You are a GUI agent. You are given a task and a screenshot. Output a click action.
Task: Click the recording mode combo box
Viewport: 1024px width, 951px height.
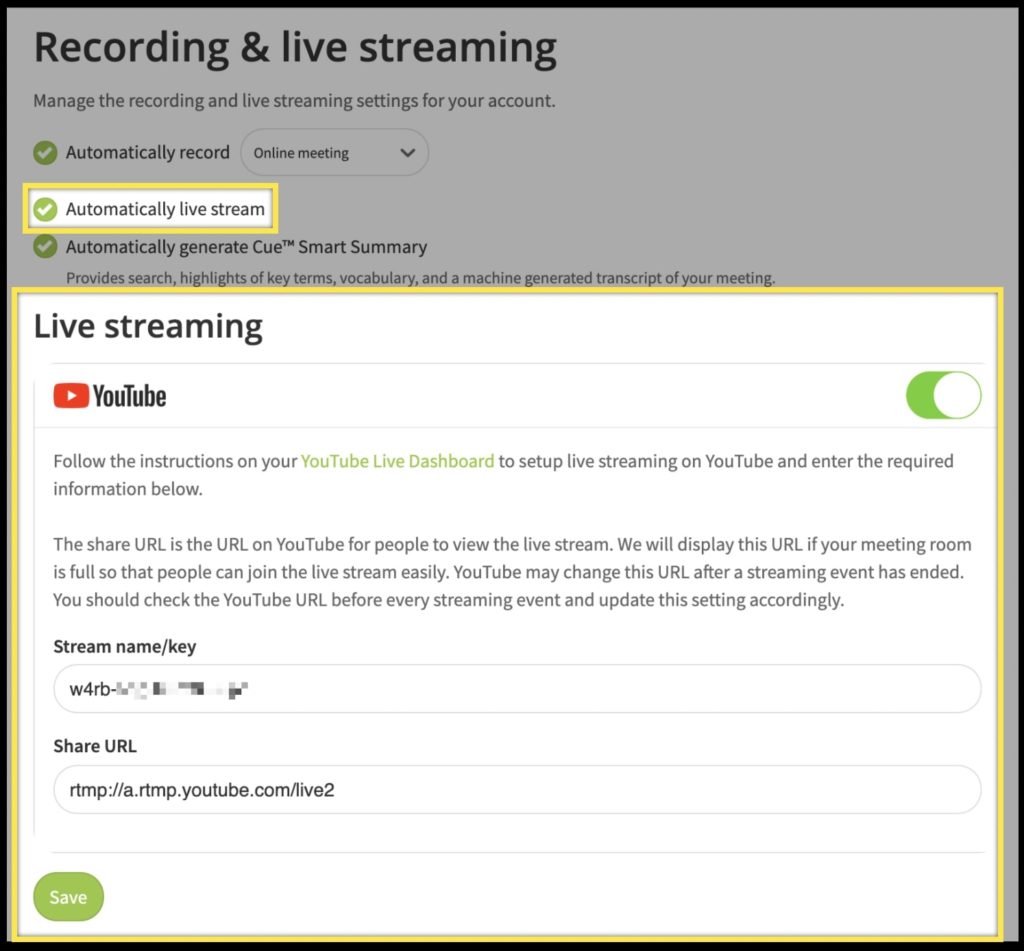334,152
